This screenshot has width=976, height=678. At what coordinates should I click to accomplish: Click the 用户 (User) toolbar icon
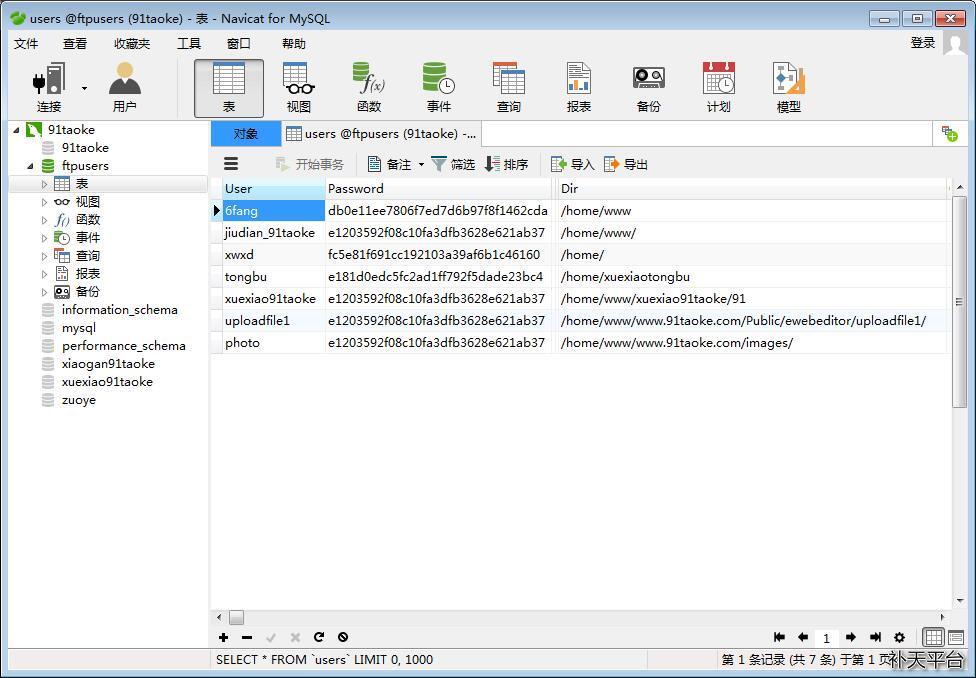click(124, 87)
